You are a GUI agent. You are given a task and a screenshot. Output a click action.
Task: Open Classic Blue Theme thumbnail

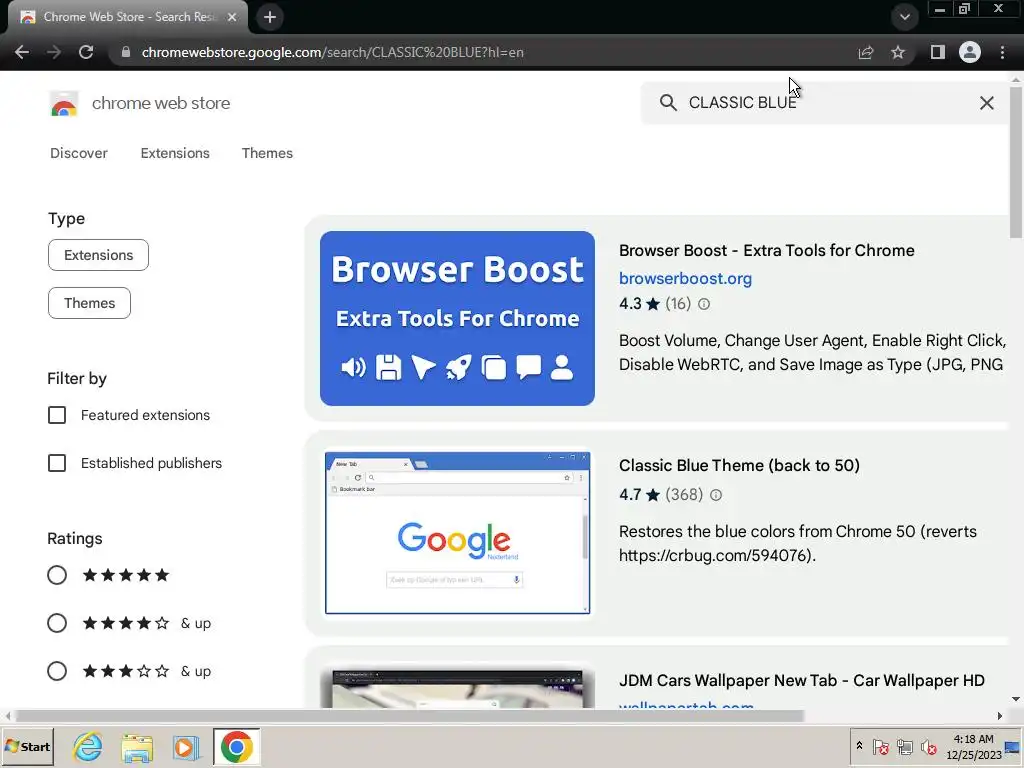pyautogui.click(x=457, y=532)
